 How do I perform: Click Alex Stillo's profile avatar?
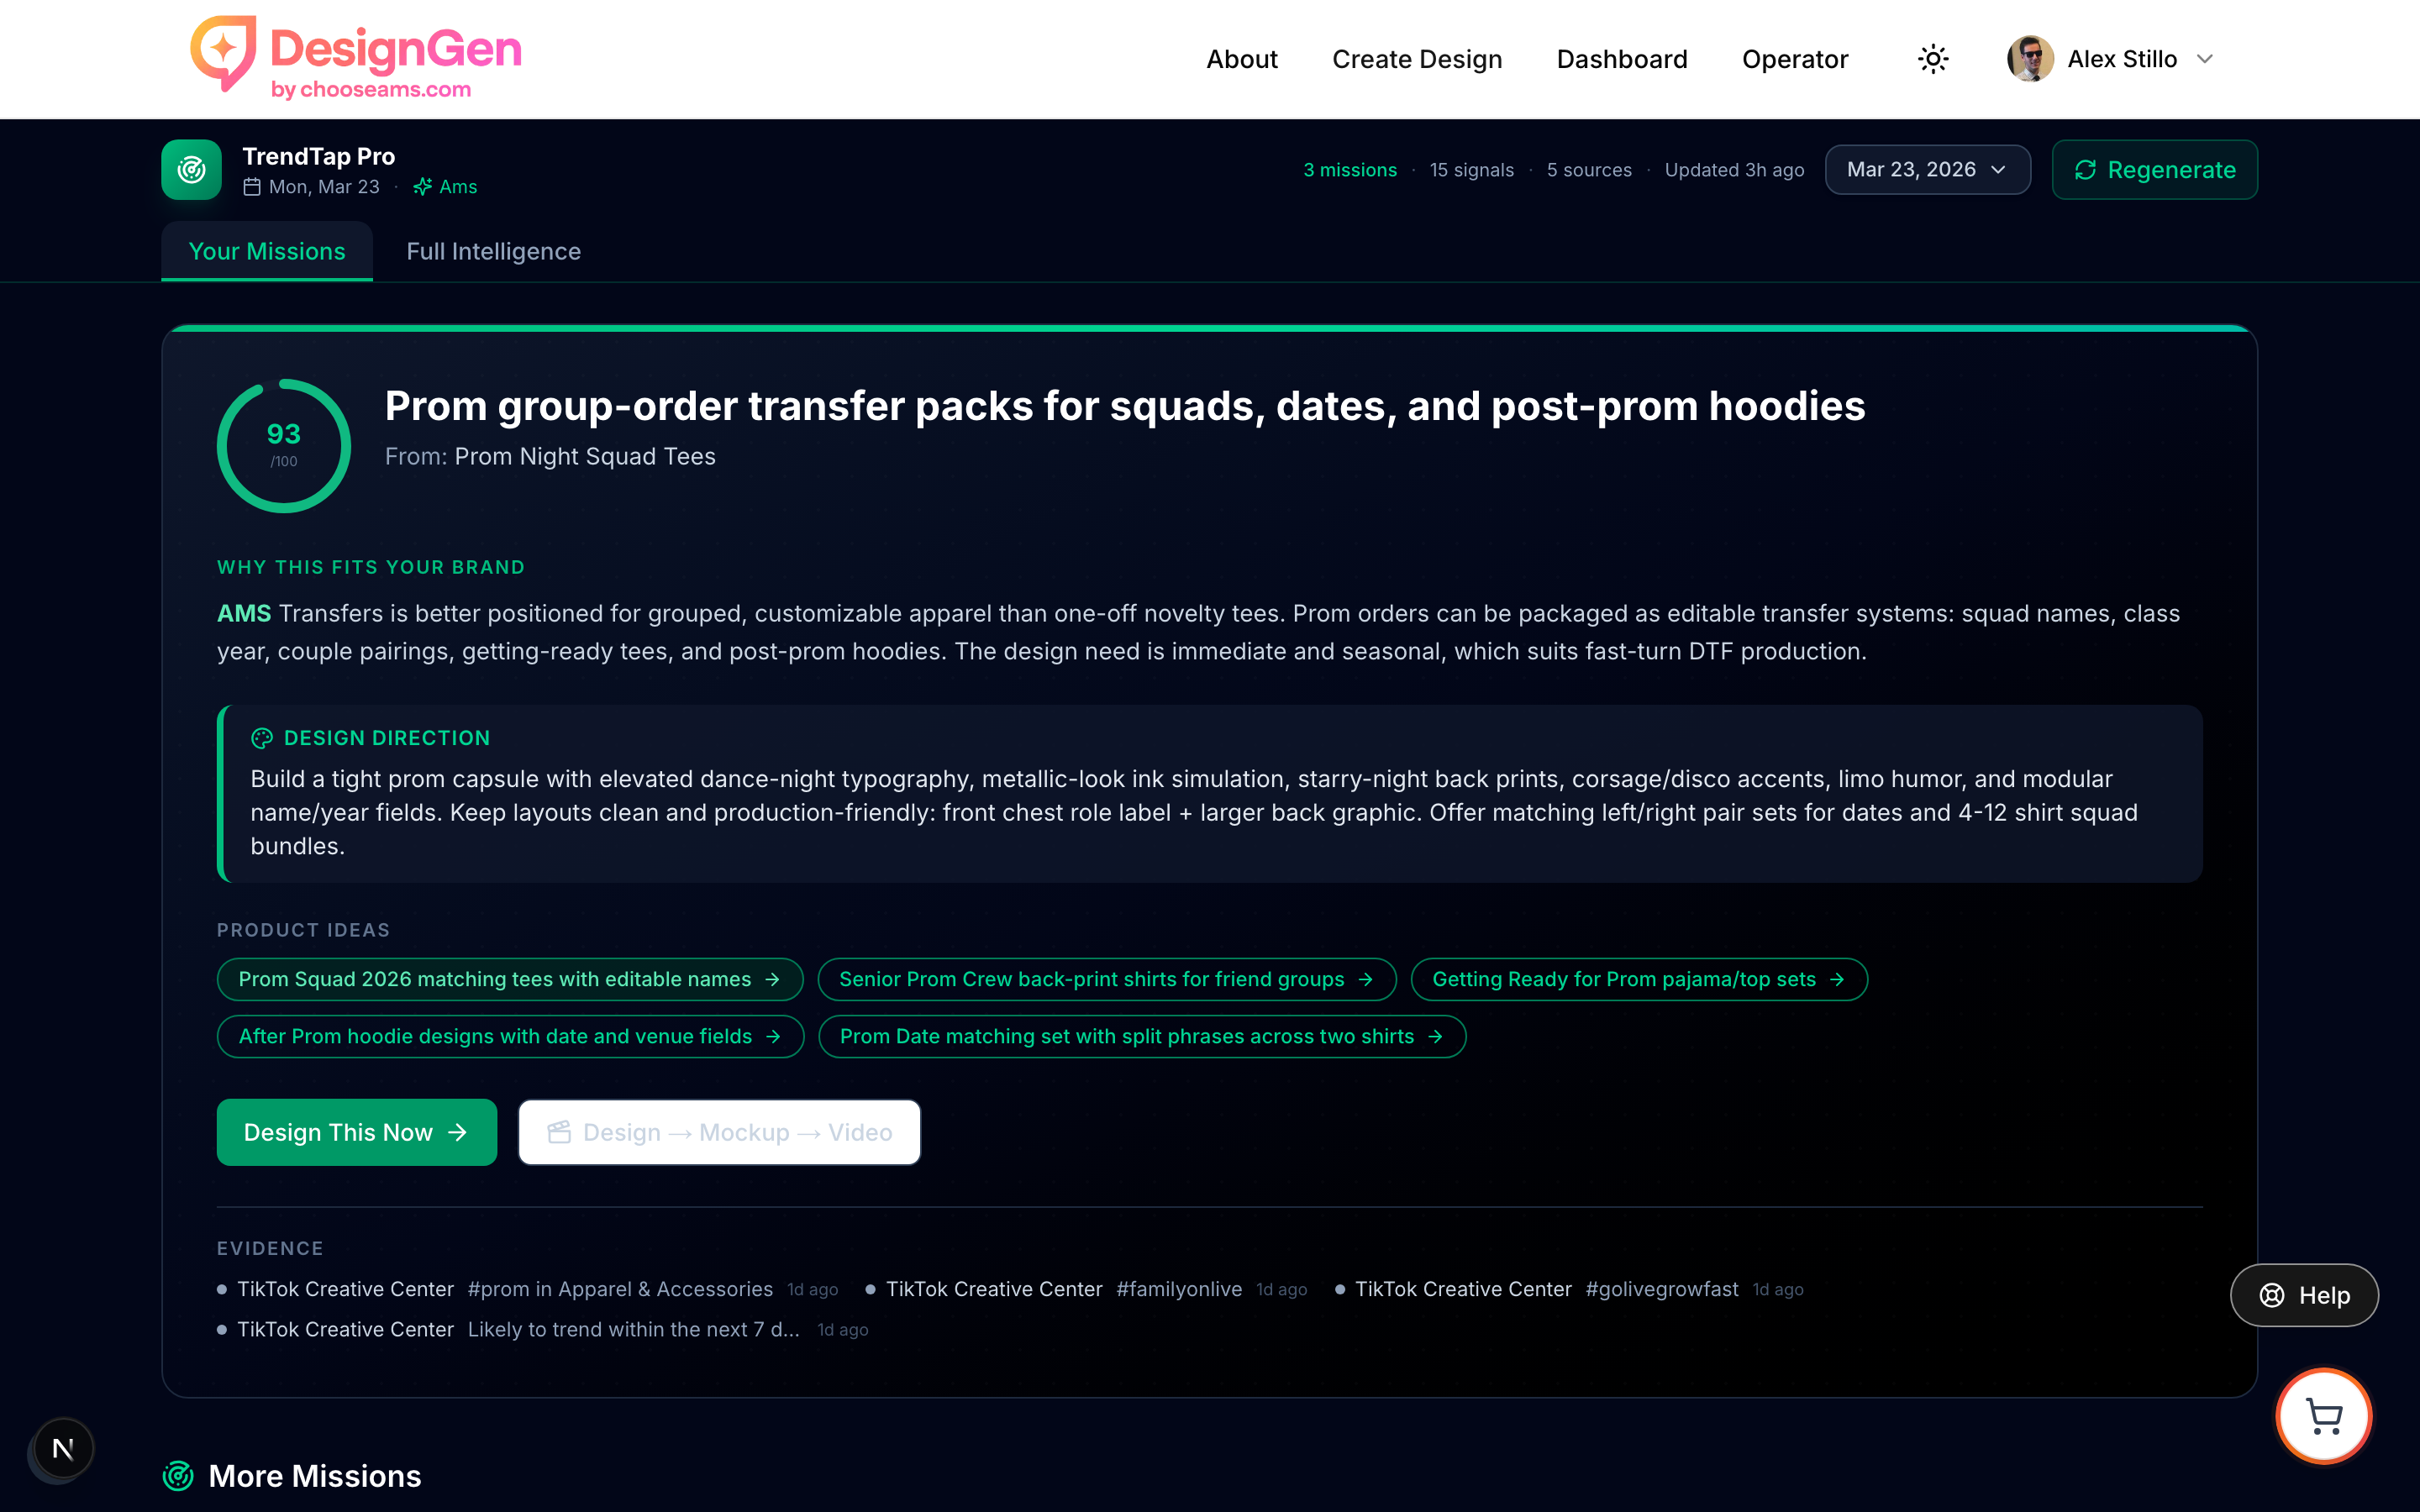click(2030, 59)
